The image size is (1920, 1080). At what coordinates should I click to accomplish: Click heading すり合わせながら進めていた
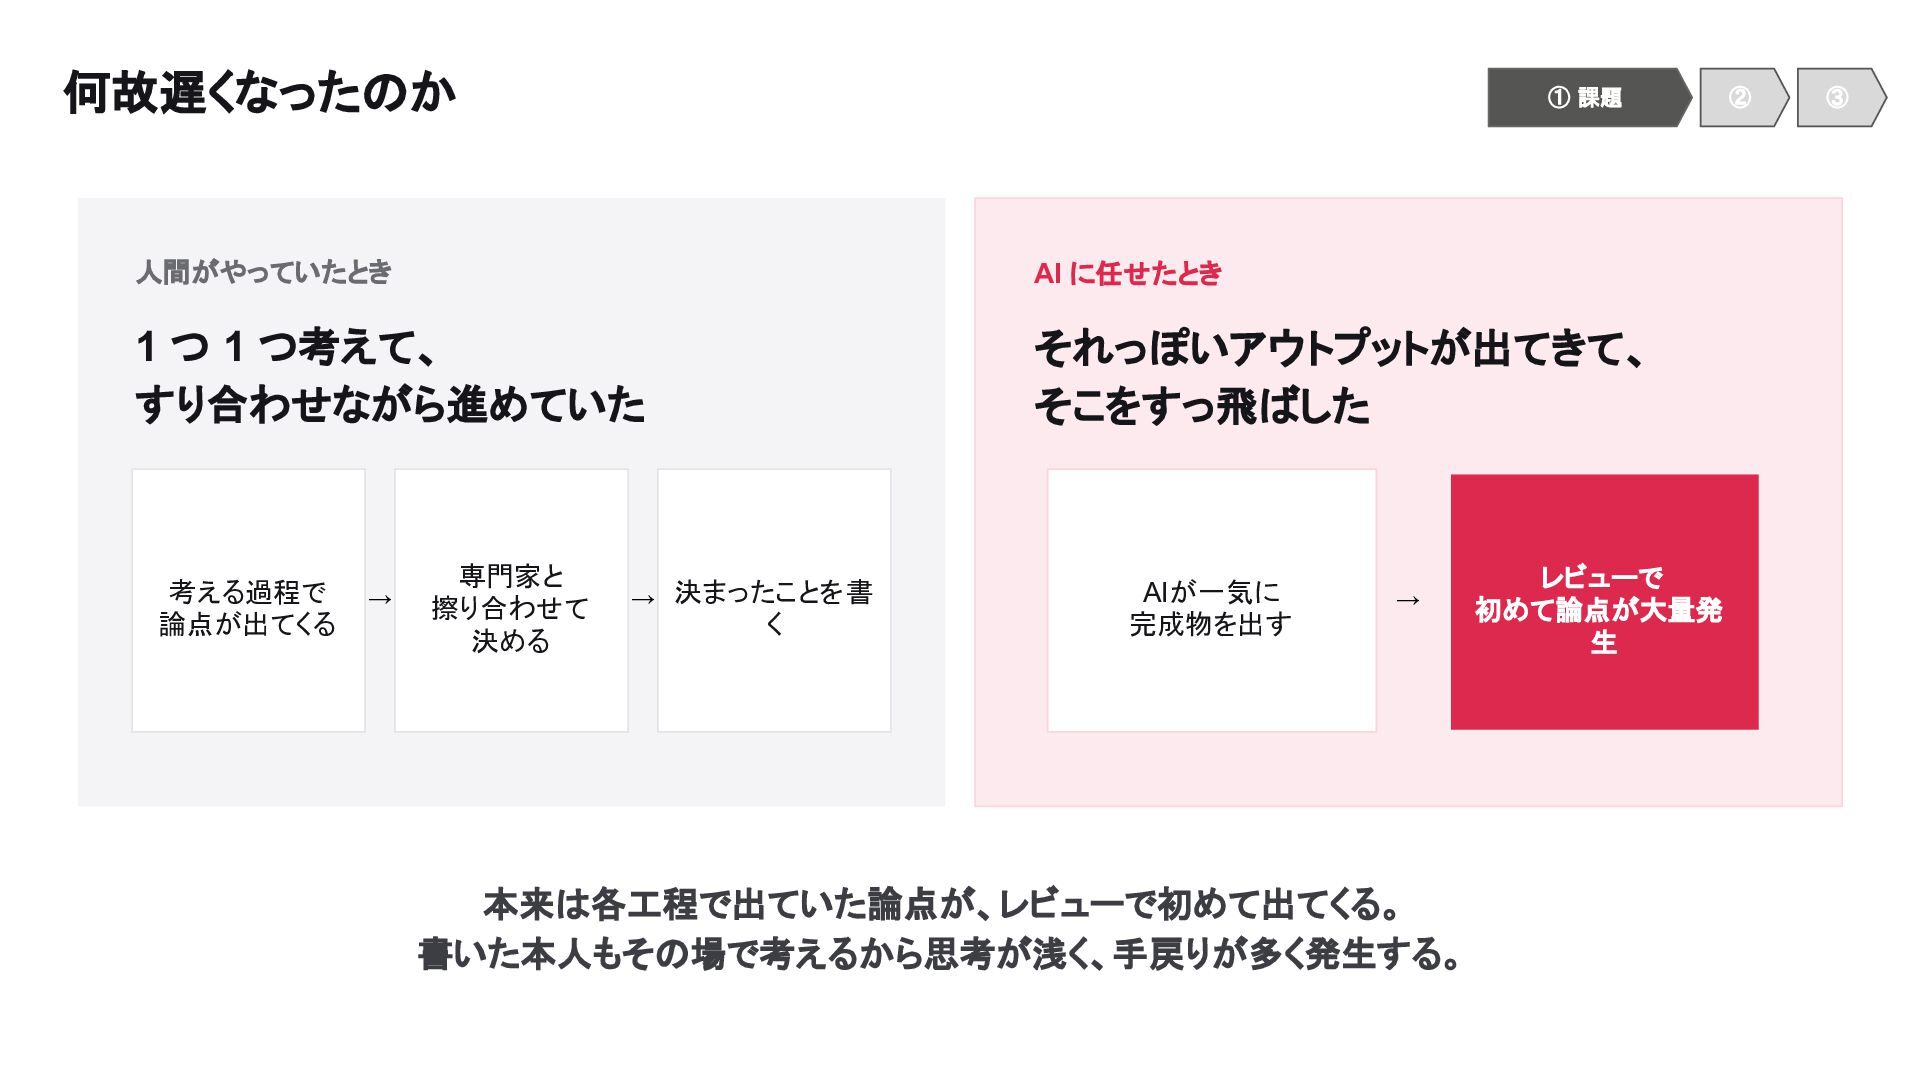coord(390,404)
